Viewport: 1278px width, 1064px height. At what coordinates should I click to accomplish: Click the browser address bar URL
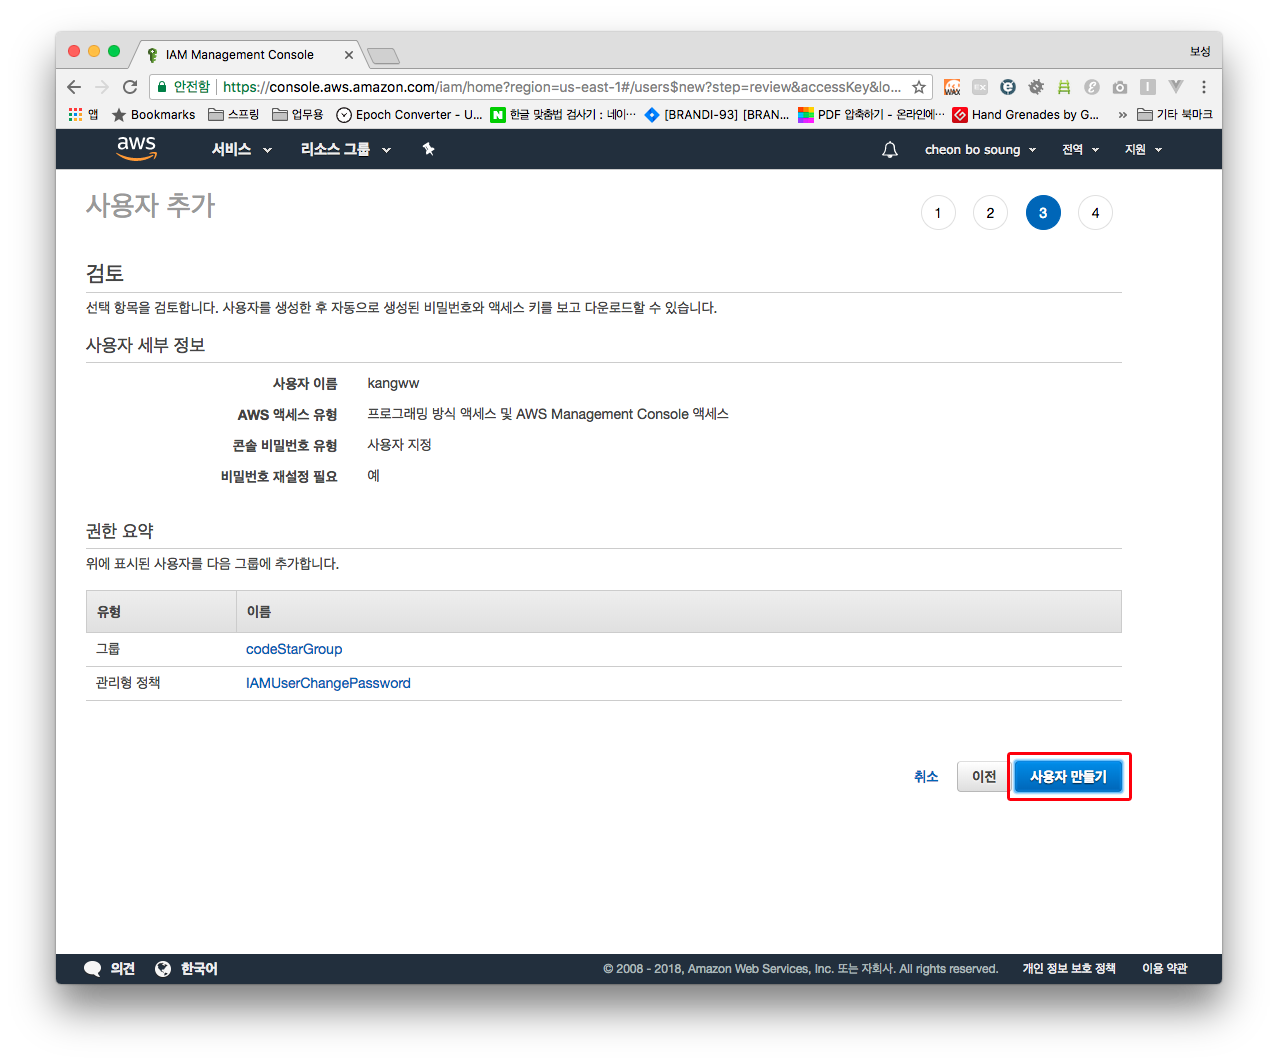click(560, 87)
